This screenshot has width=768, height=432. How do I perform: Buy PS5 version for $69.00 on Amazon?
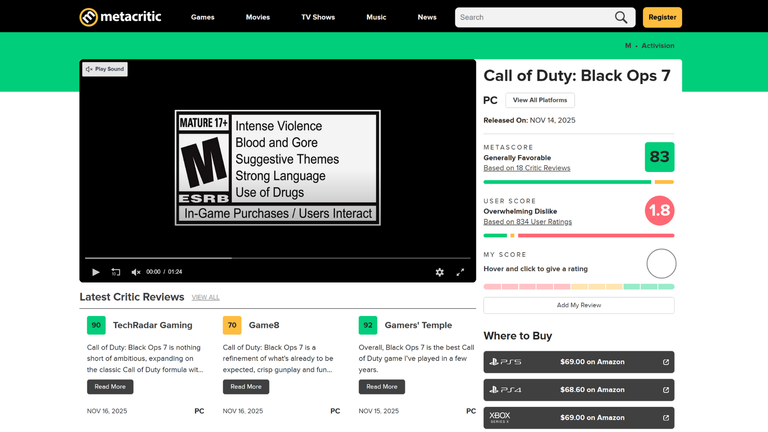[x=579, y=362]
